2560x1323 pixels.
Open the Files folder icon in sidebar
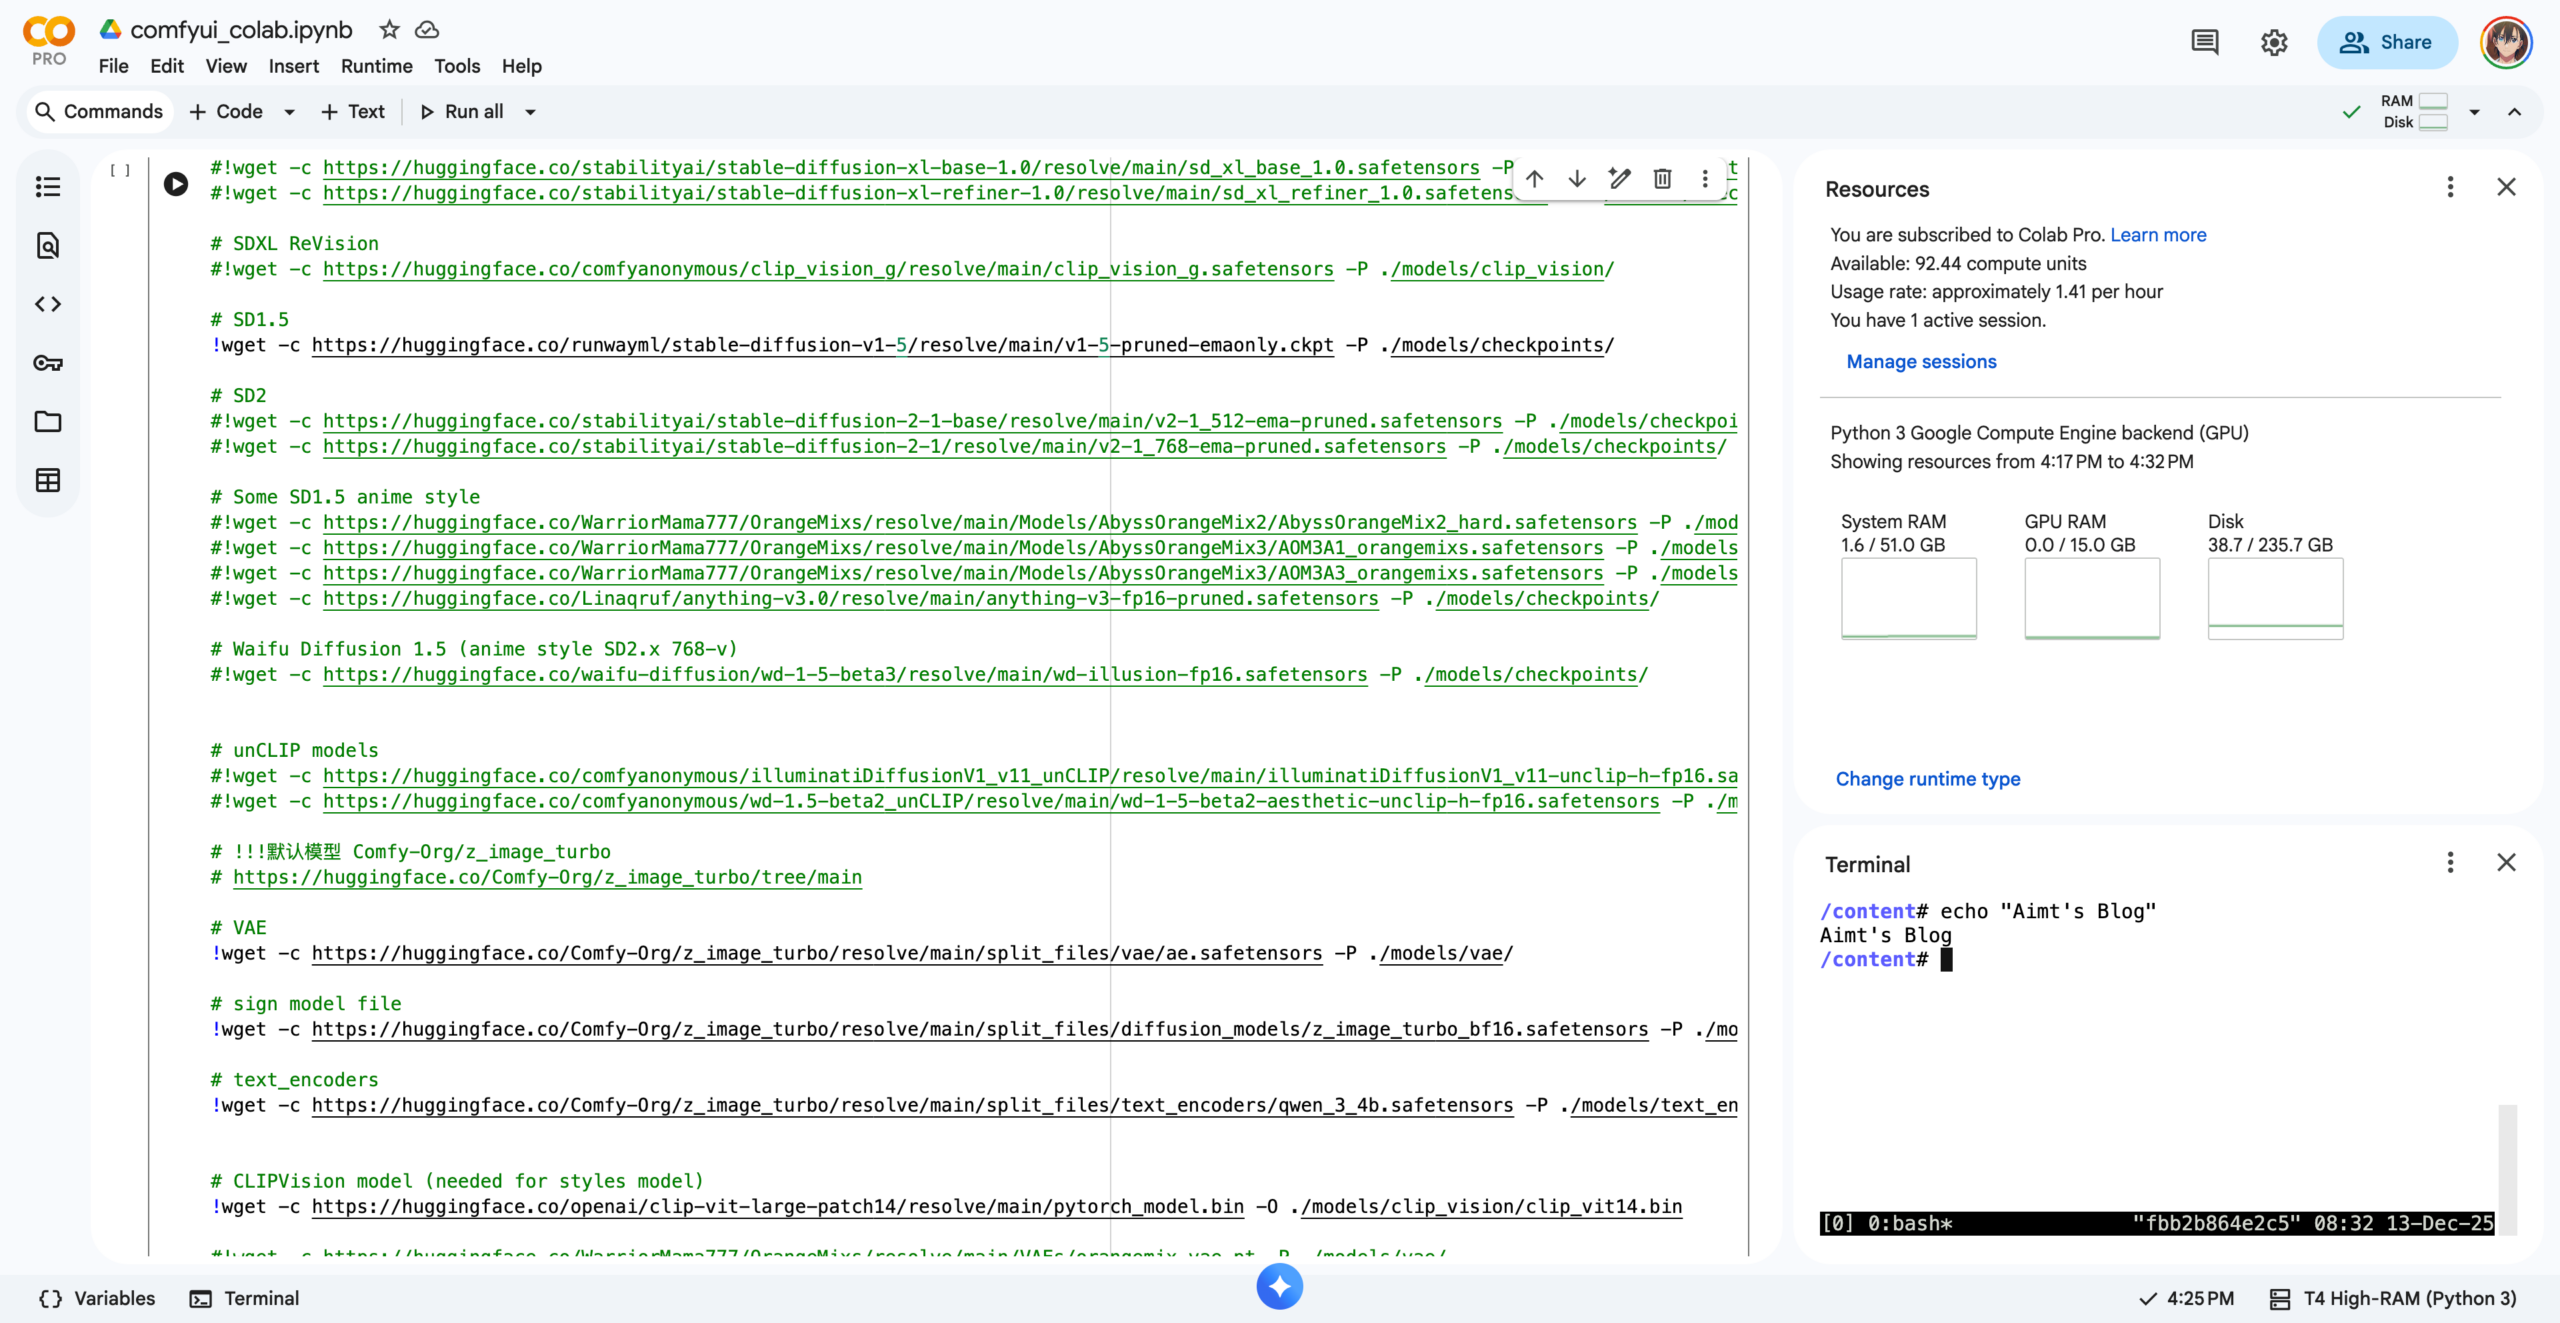click(47, 421)
